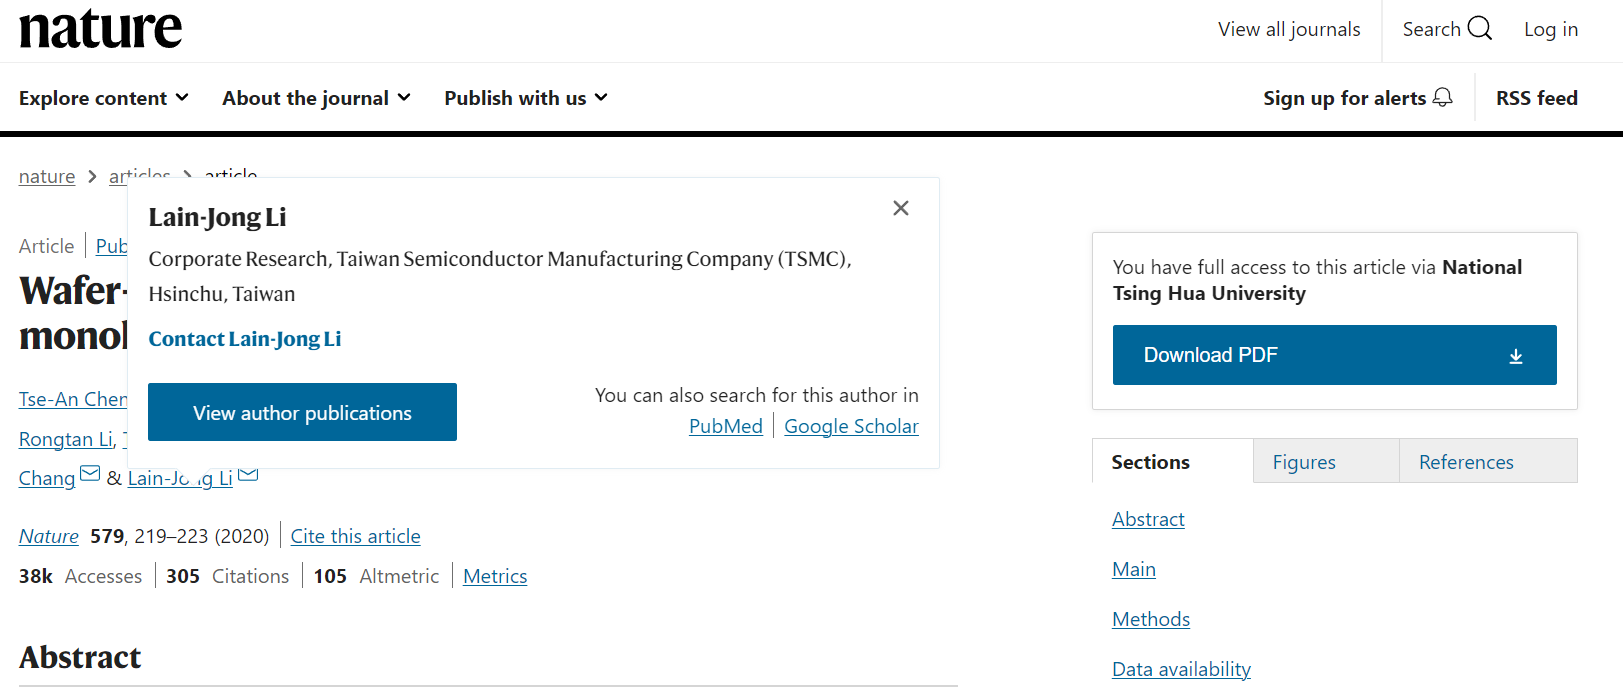This screenshot has height=696, width=1623.
Task: Open View all journals
Action: [x=1289, y=29]
